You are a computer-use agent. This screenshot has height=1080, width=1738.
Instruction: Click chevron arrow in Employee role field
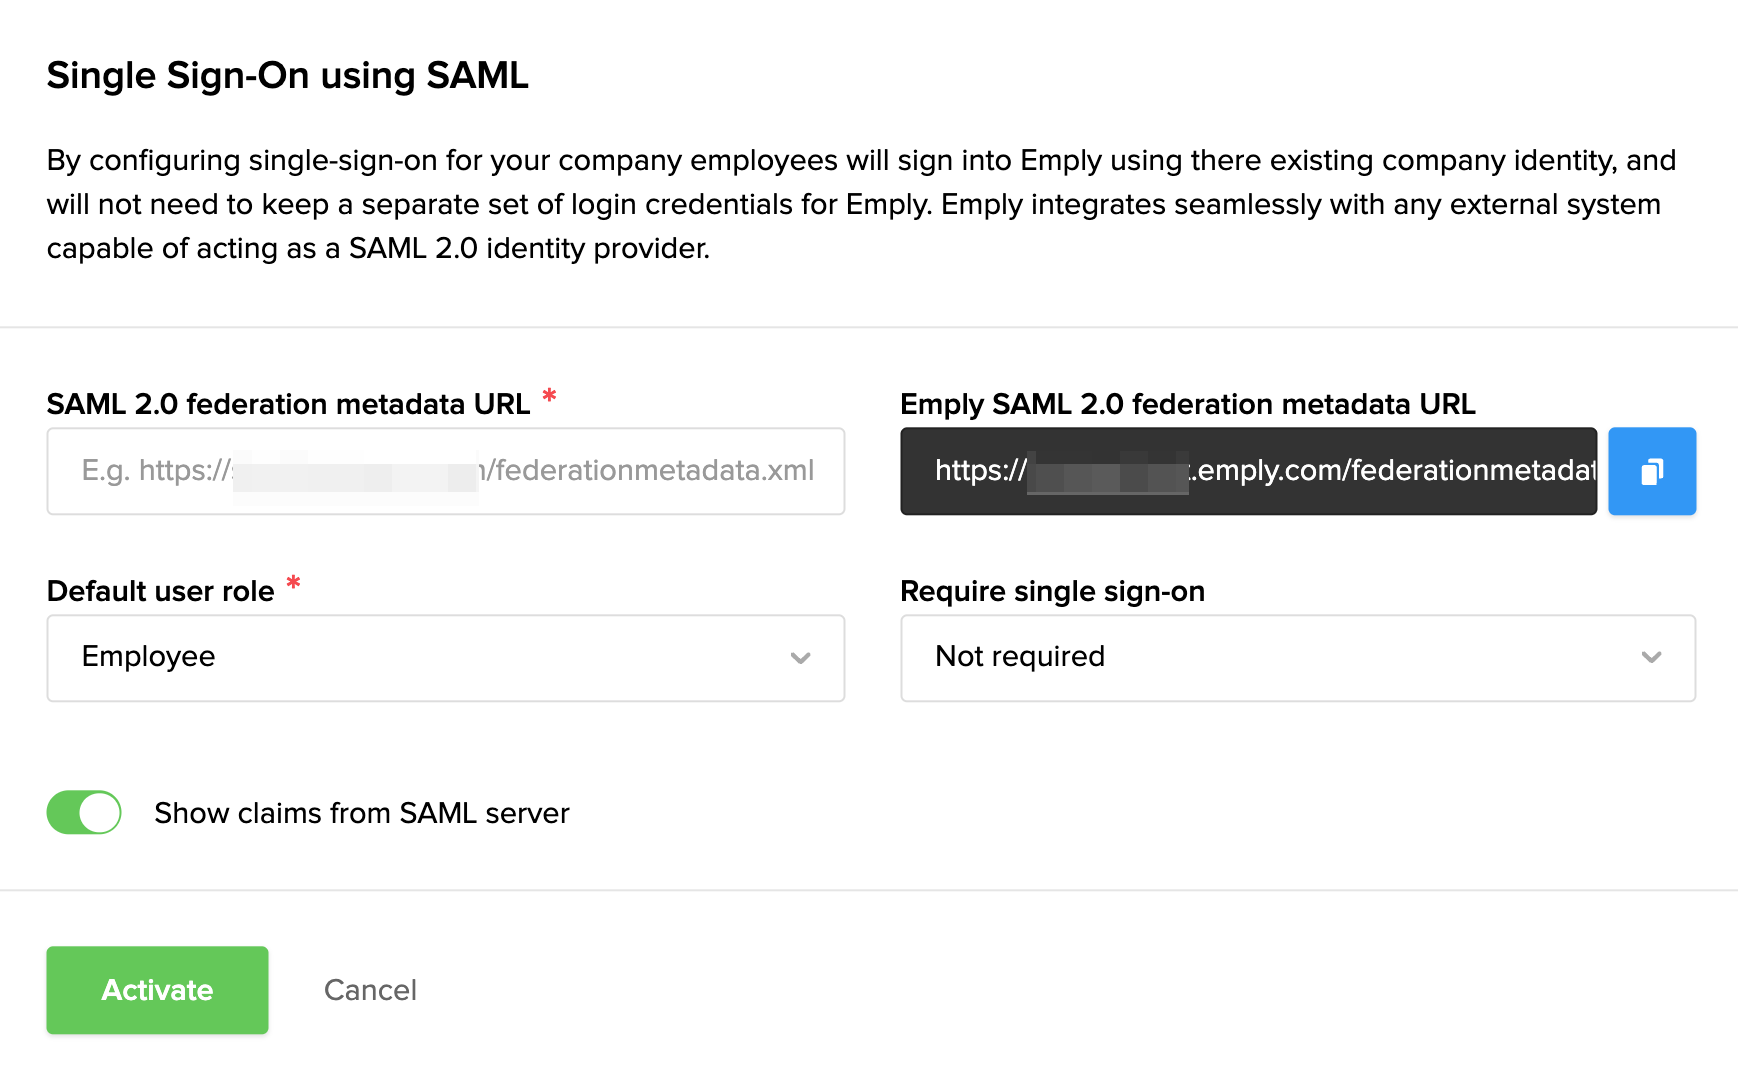(x=800, y=658)
